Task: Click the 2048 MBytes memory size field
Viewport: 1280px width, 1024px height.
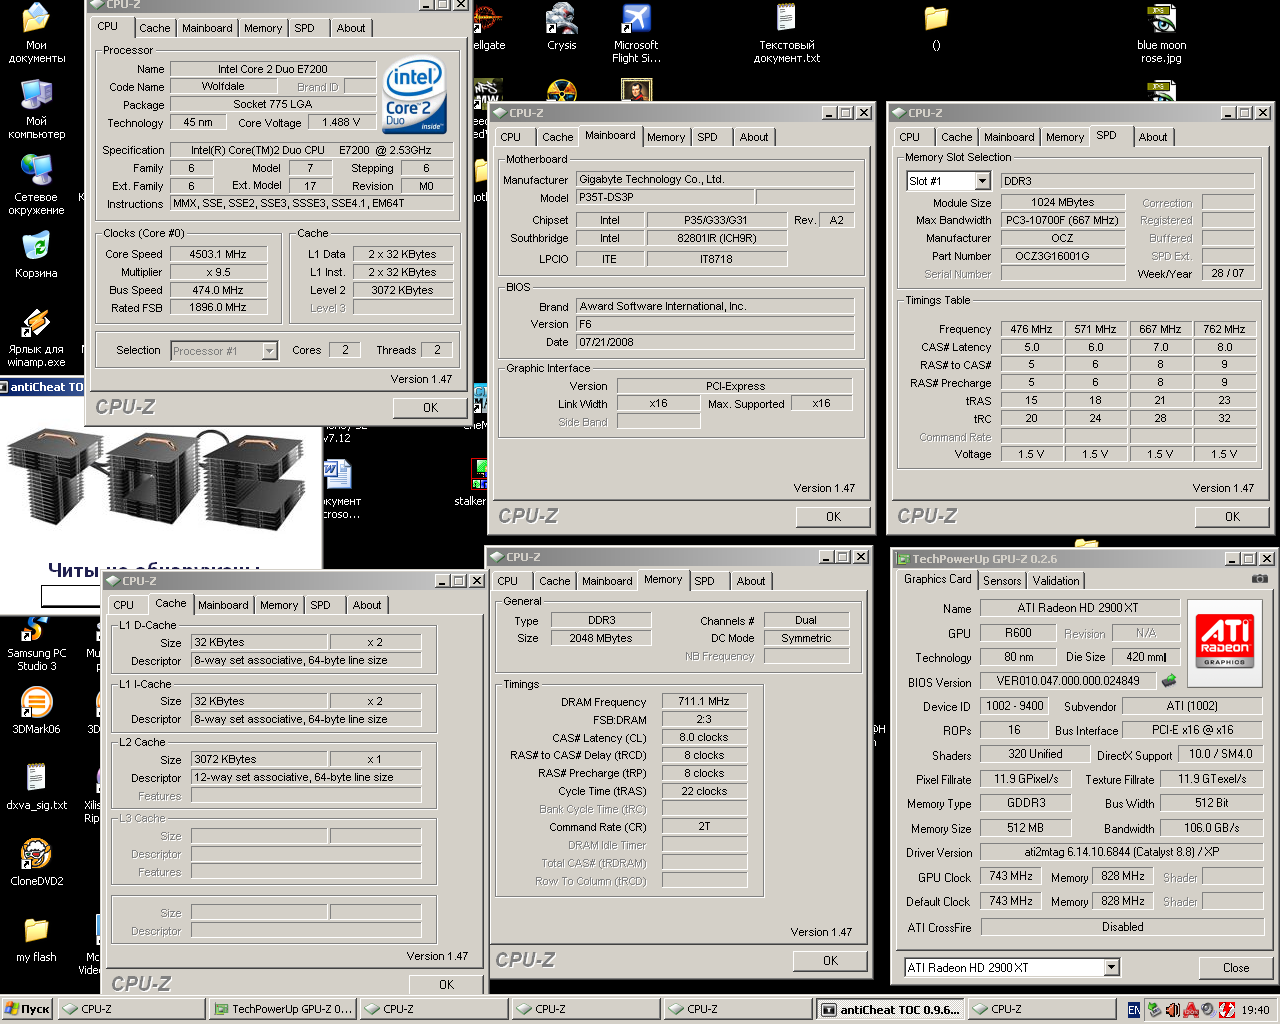Action: click(601, 638)
